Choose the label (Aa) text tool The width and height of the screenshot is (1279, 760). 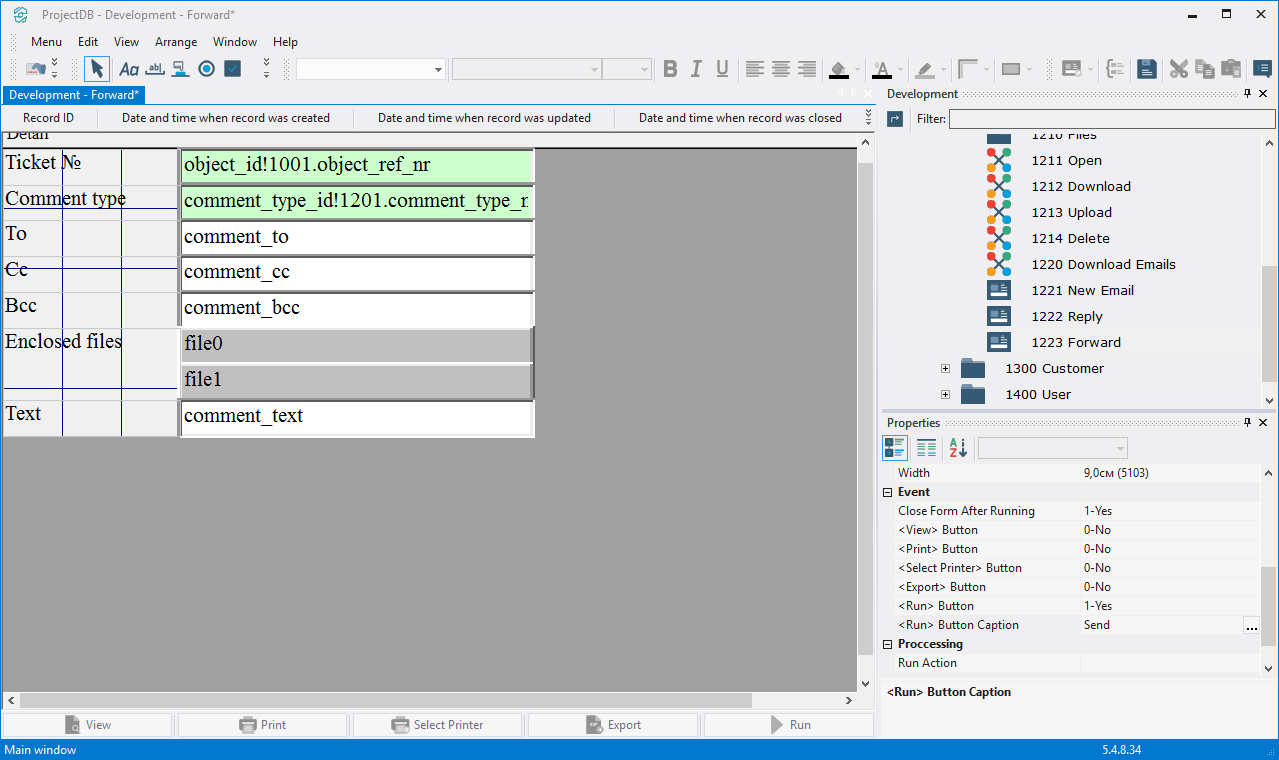[129, 69]
